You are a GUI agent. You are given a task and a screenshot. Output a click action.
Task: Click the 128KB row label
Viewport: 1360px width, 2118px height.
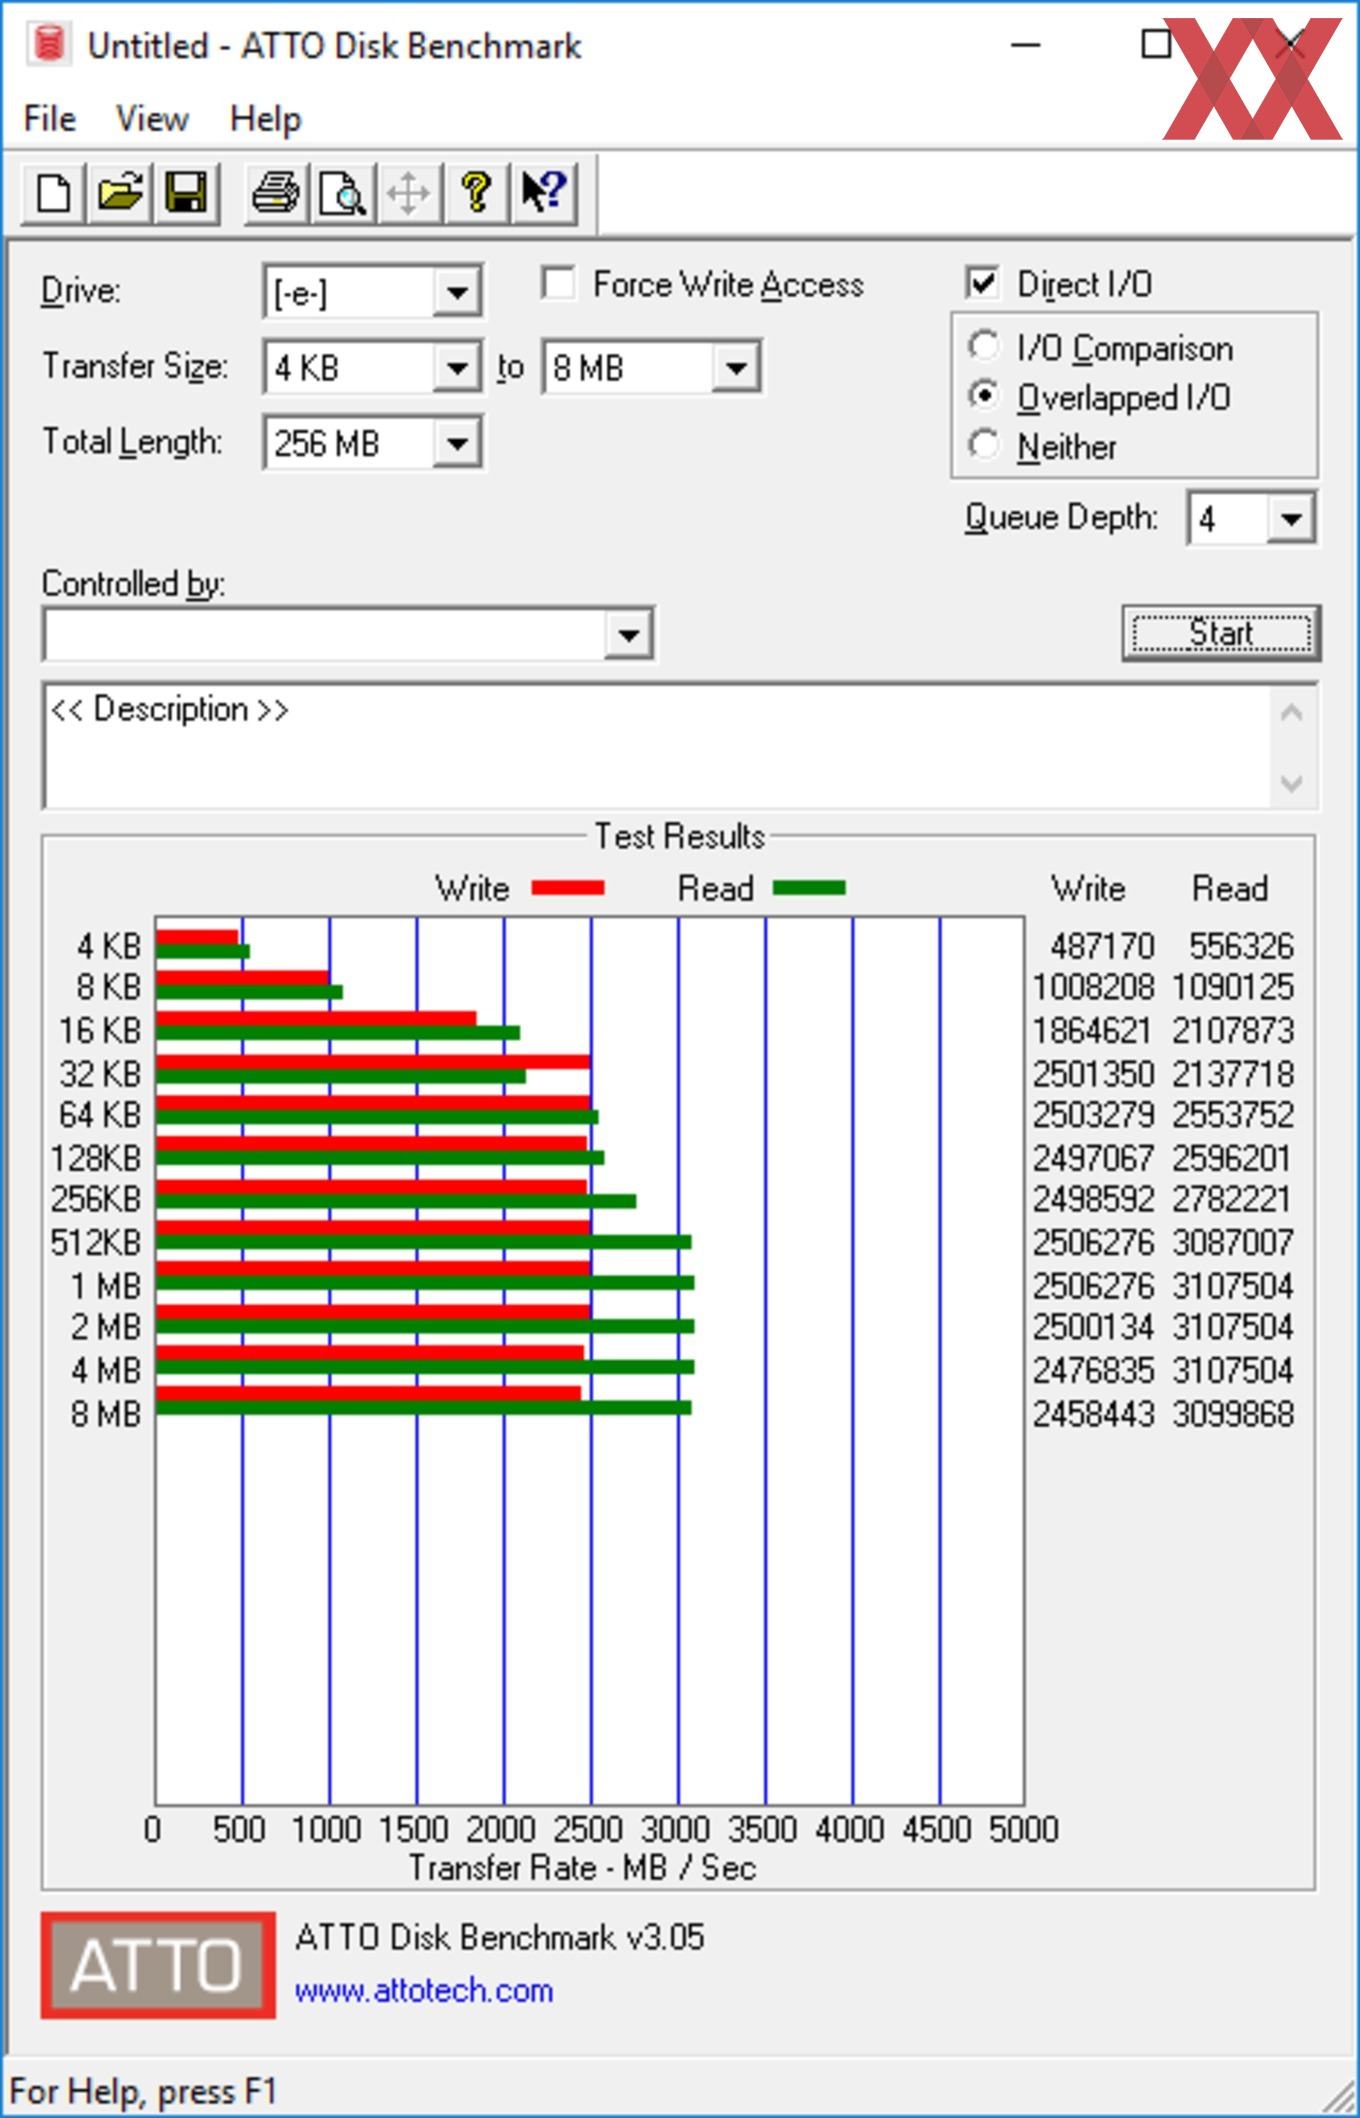96,1158
